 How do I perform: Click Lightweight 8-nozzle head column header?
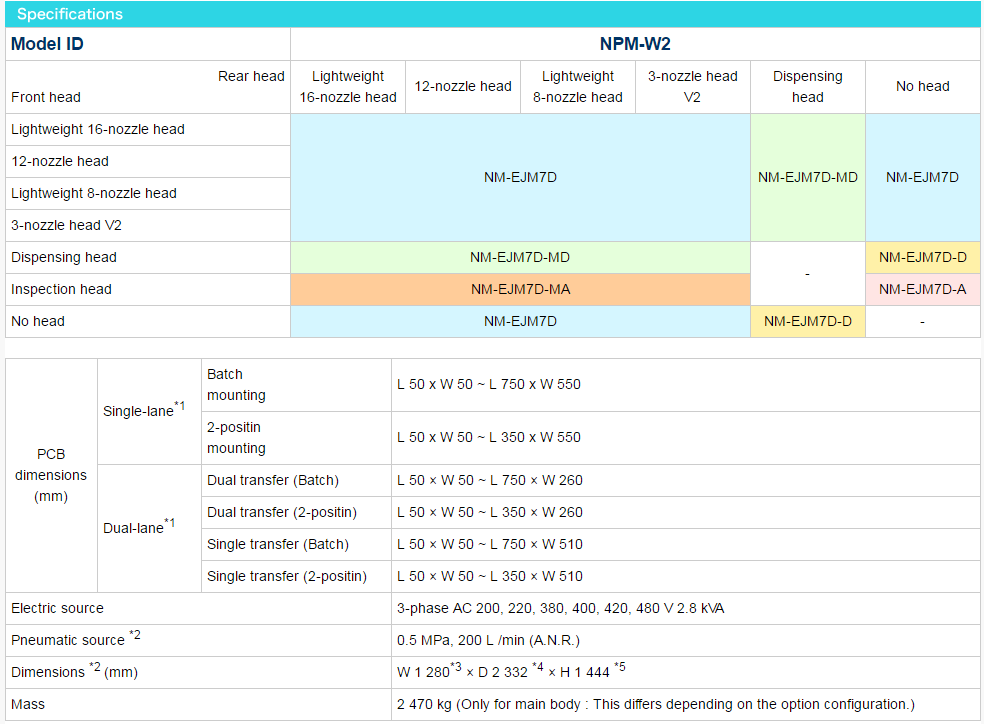(578, 87)
